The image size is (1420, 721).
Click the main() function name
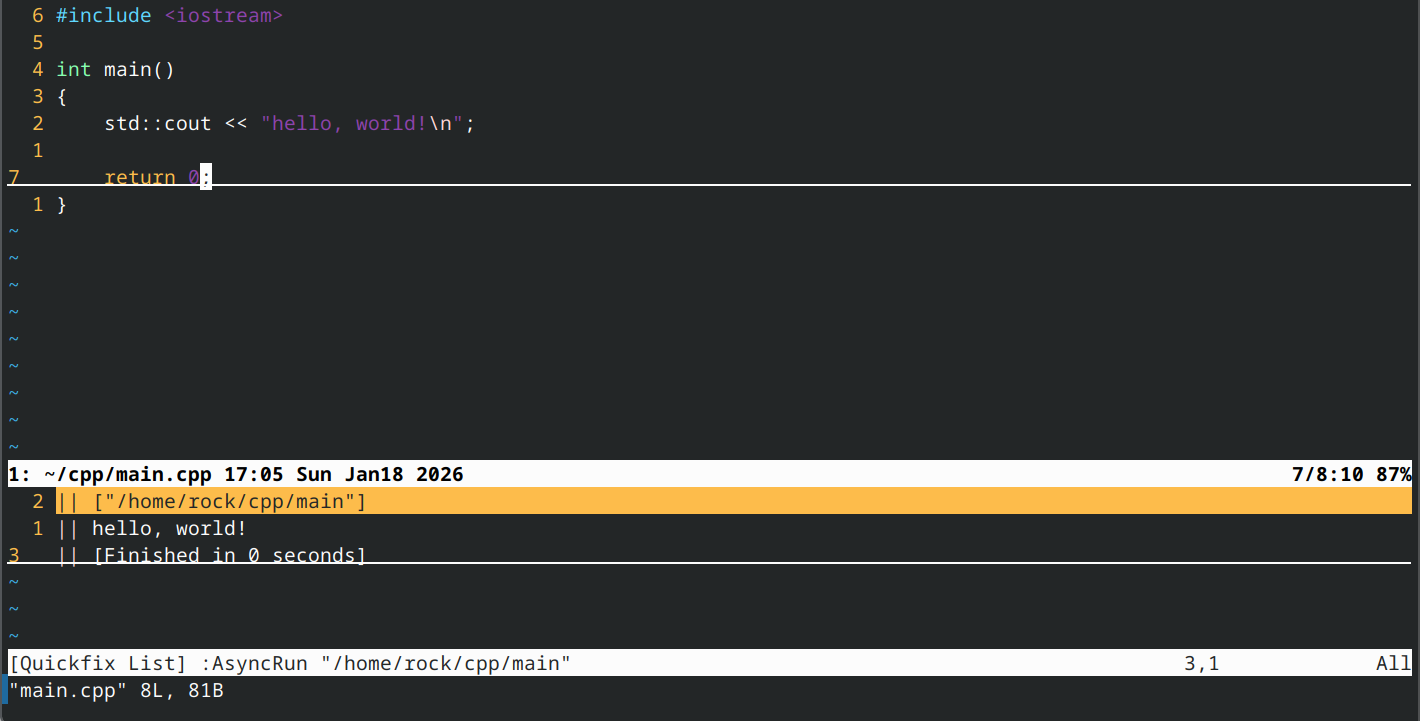[x=139, y=70]
